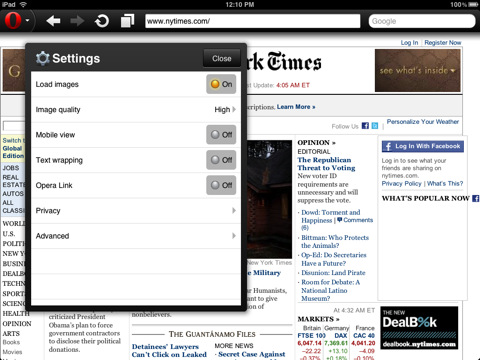Click the FTSE 100 index
This screenshot has width=480, height=360.
tap(312, 336)
